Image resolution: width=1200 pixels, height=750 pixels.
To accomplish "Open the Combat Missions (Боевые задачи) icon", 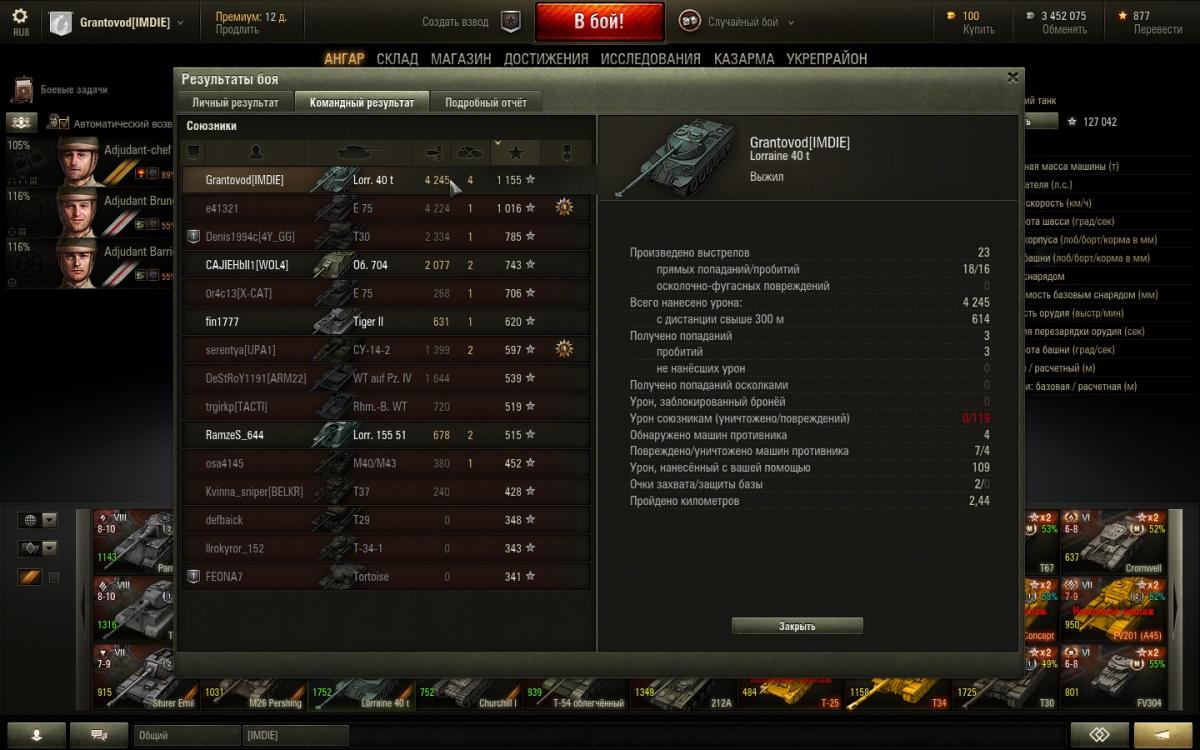I will click(x=22, y=90).
